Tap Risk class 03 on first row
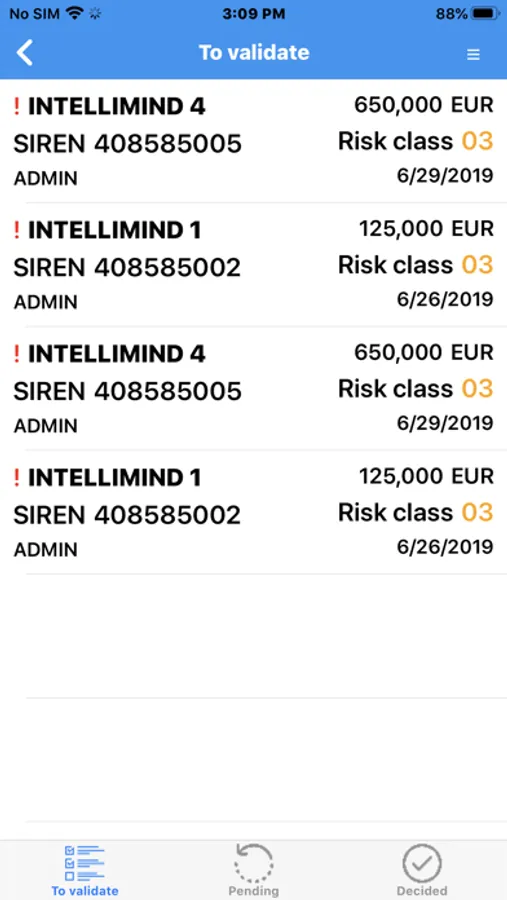The width and height of the screenshot is (507, 900). point(416,141)
